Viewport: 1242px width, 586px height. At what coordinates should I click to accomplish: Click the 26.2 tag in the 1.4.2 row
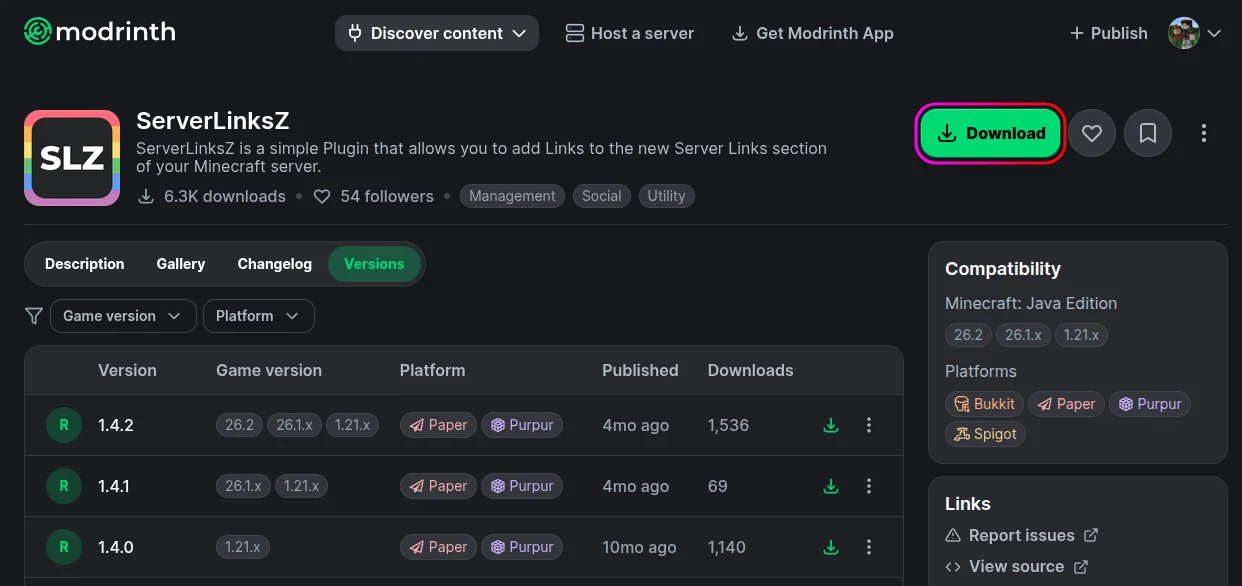click(239, 425)
